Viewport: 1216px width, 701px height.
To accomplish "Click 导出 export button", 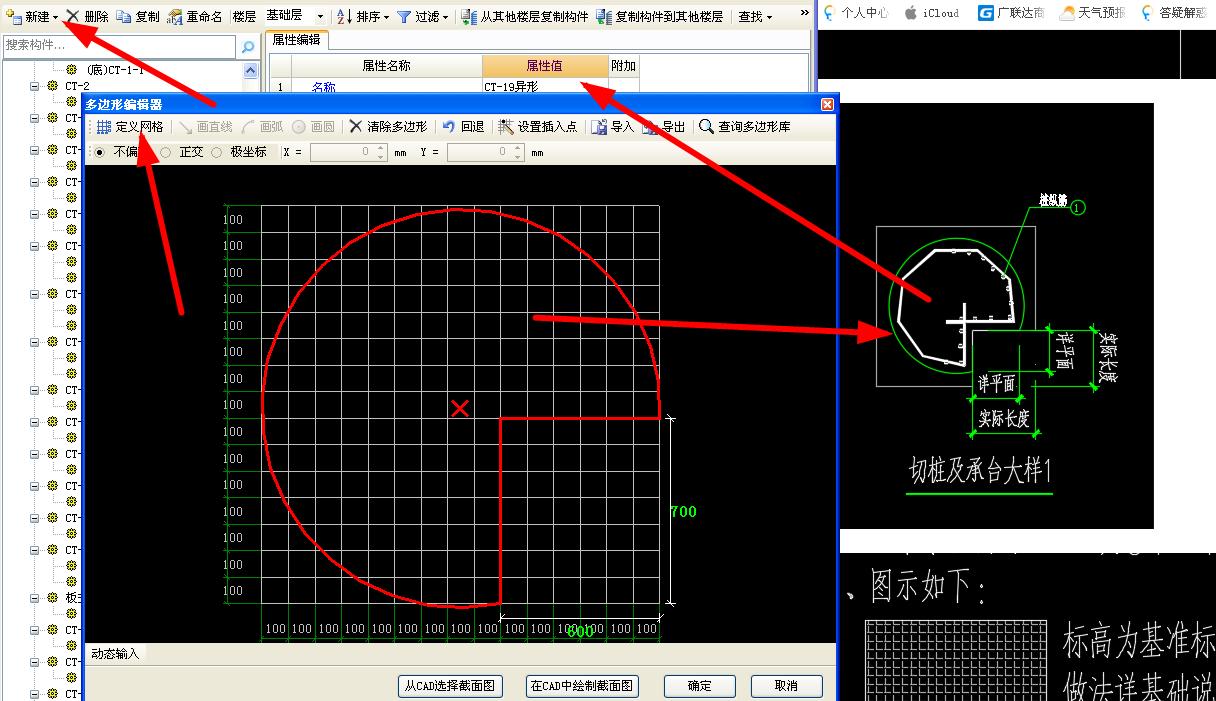I will pyautogui.click(x=664, y=127).
